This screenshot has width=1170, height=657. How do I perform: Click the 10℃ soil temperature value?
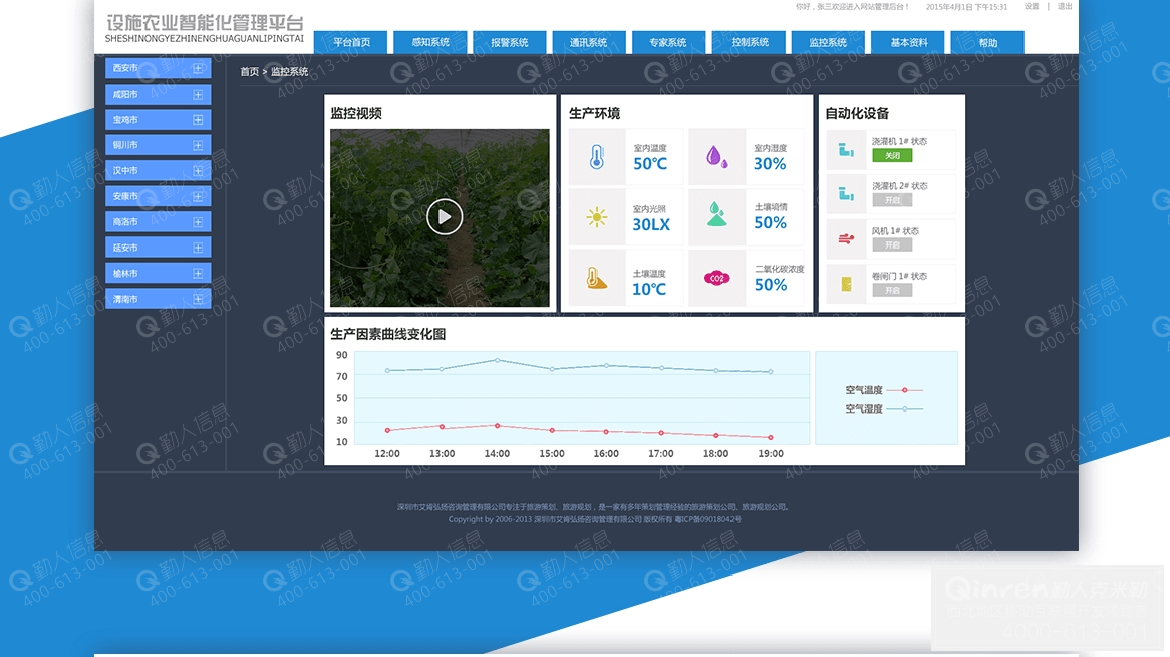click(x=649, y=289)
